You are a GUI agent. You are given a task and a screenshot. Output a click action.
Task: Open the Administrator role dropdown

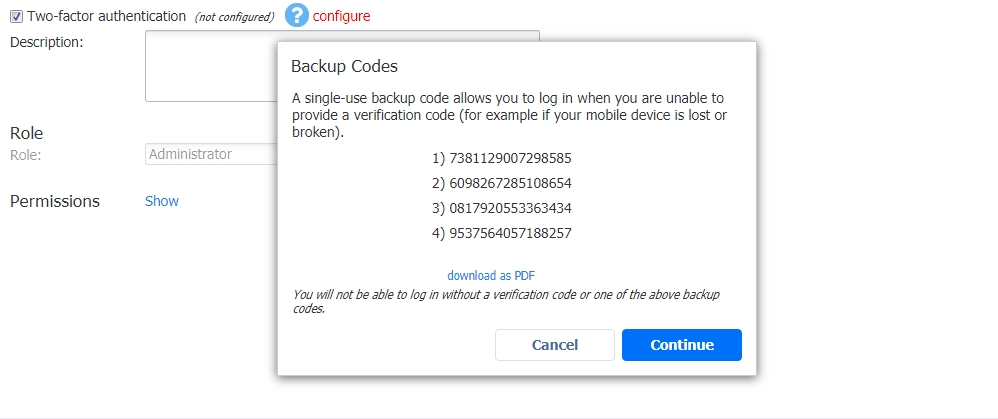pyautogui.click(x=211, y=154)
